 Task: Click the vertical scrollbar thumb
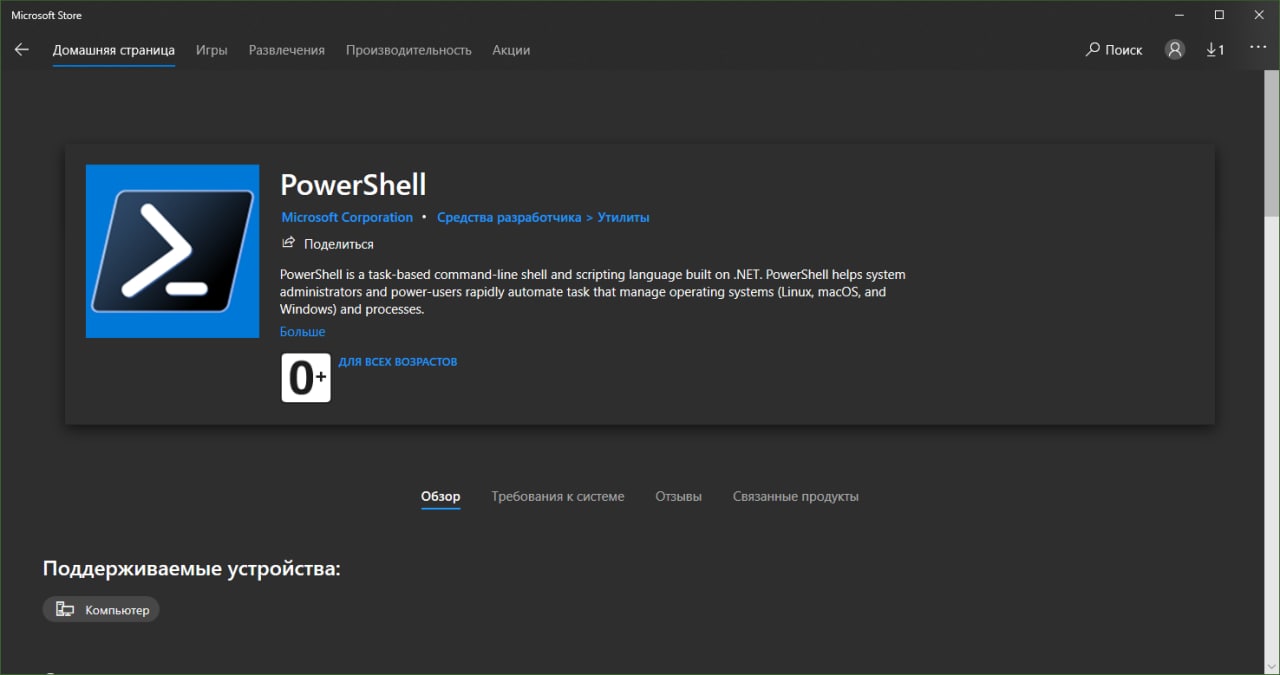[x=1272, y=145]
